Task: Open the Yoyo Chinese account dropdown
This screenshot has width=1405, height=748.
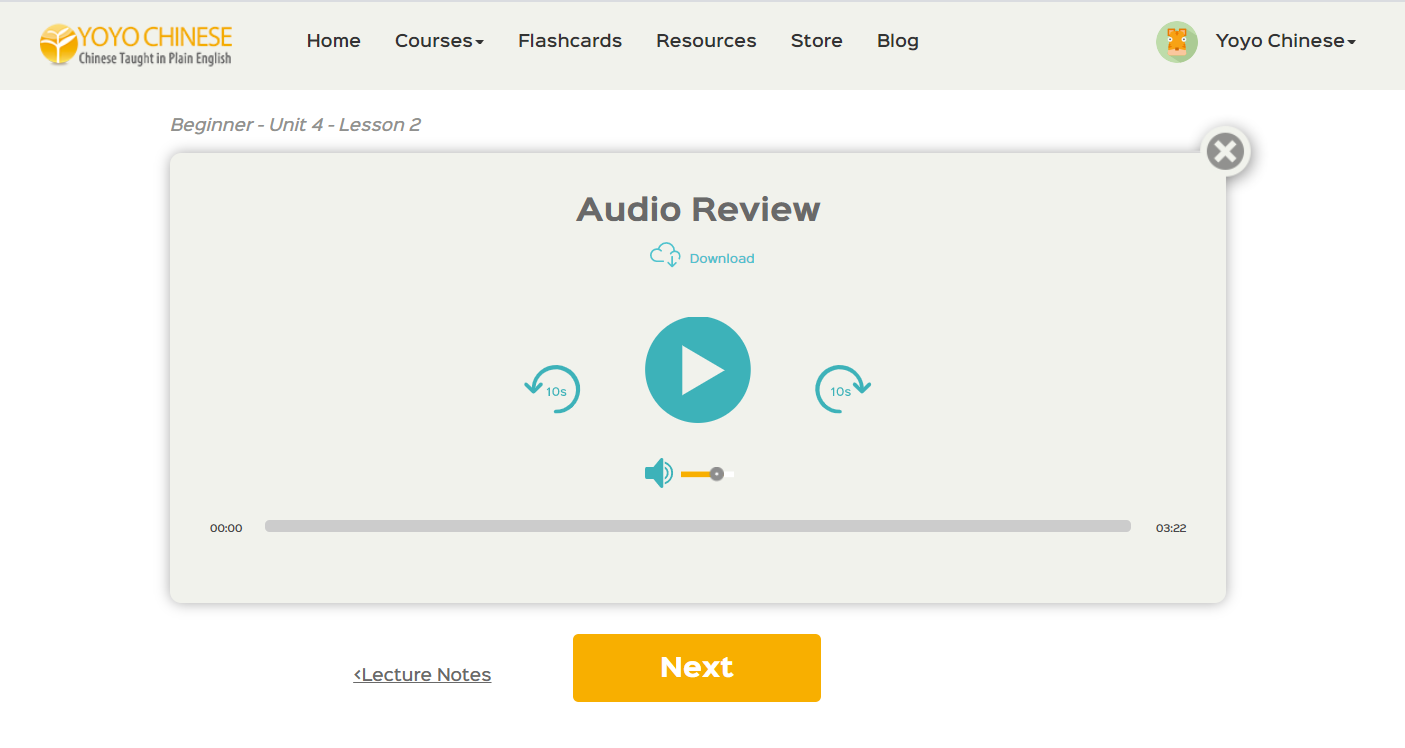Action: click(x=1285, y=41)
